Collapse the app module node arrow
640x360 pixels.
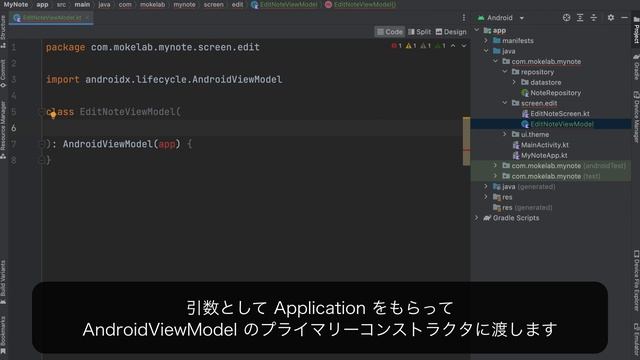click(477, 30)
